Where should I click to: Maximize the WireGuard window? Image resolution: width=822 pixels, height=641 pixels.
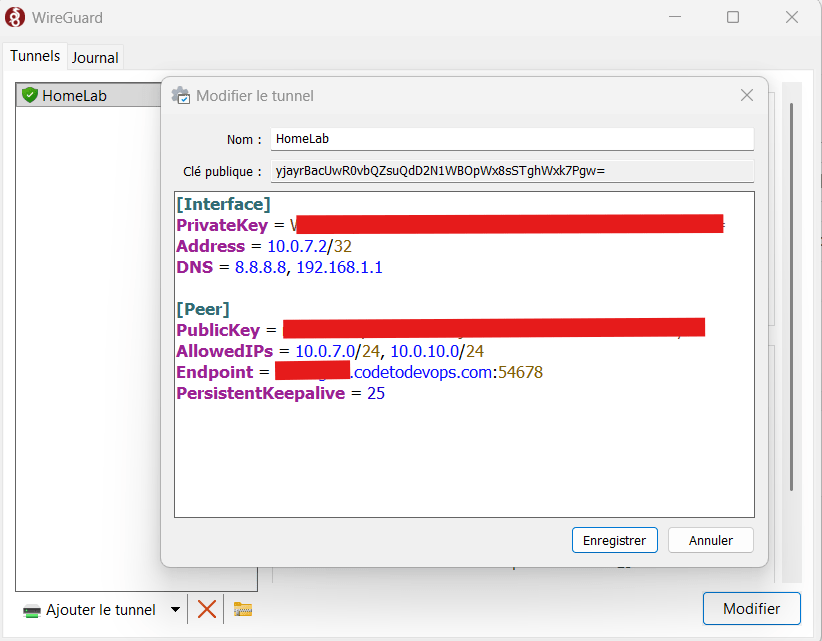pos(733,17)
